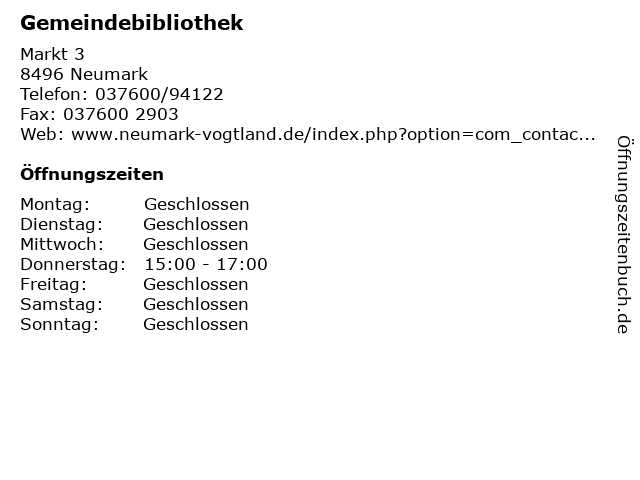This screenshot has width=640, height=480.
Task: Click the Fax number 037600 2903
Action: click(x=121, y=114)
